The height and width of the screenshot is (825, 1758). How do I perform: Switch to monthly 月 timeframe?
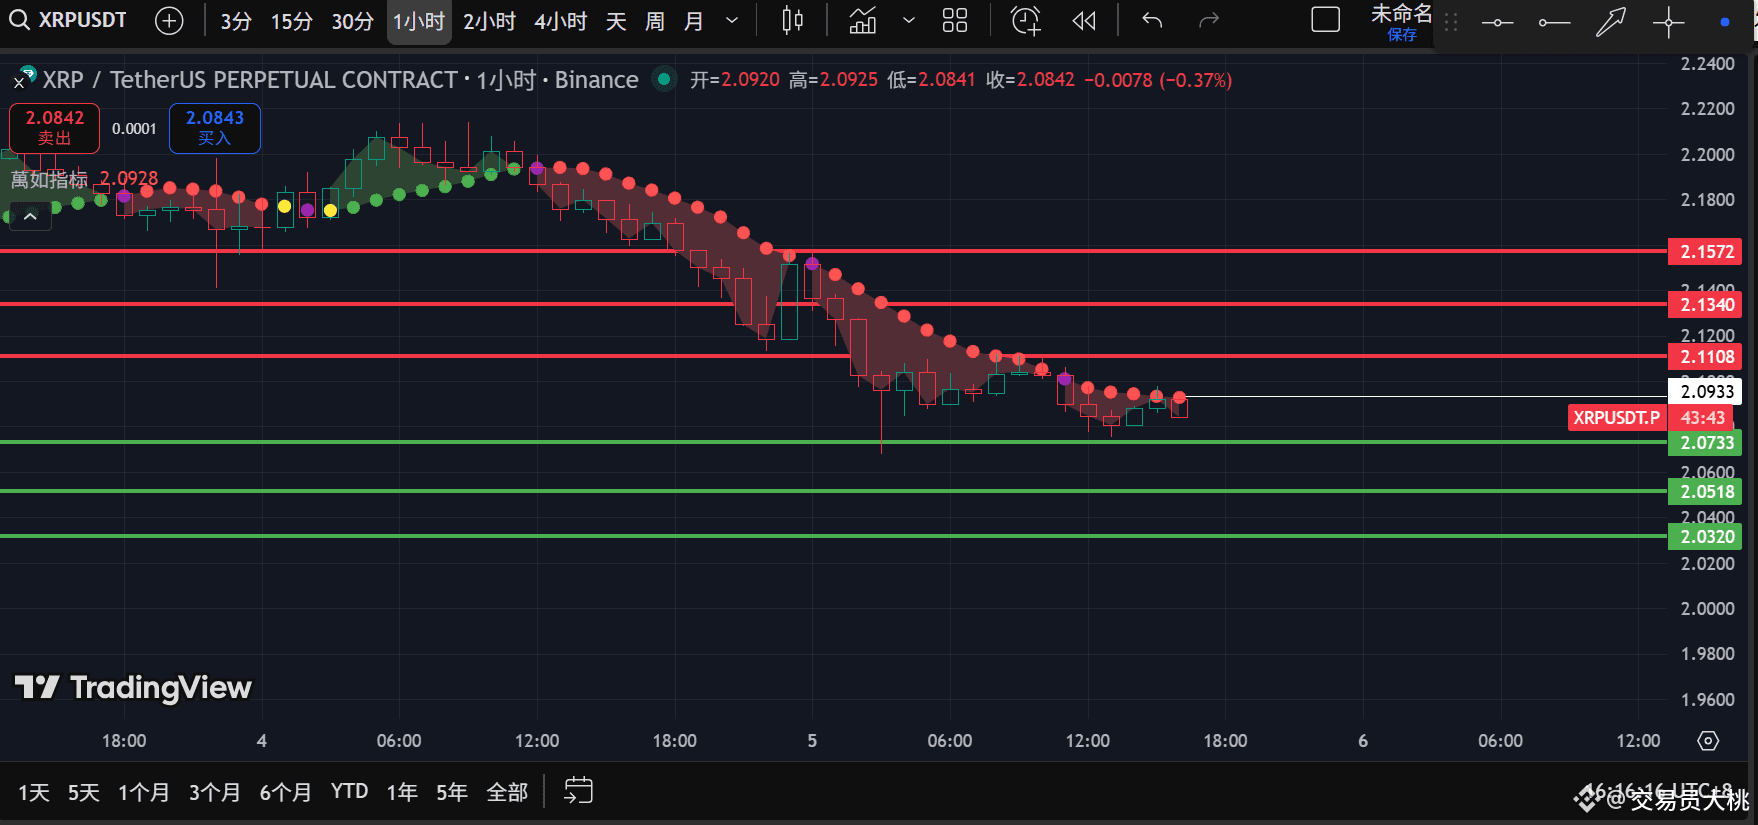(x=694, y=21)
